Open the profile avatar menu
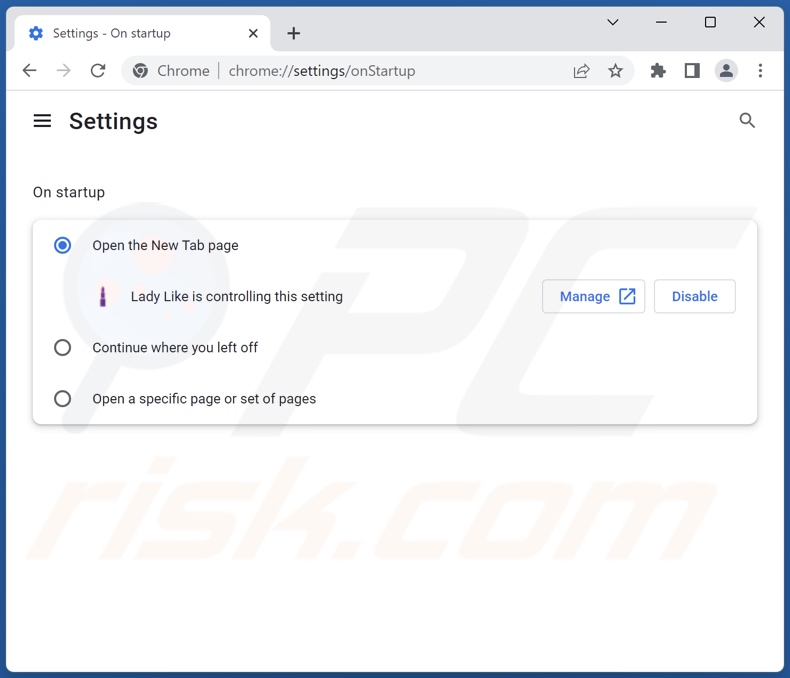The image size is (790, 678). [726, 71]
